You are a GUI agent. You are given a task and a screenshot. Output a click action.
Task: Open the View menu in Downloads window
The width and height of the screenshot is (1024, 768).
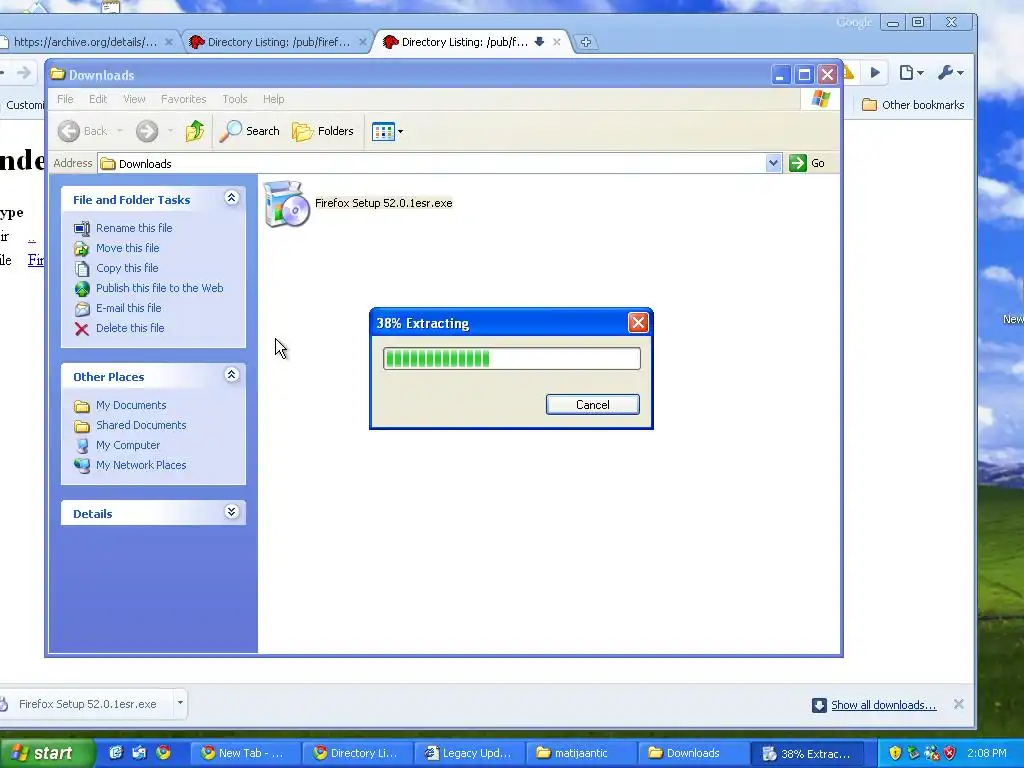(x=134, y=99)
